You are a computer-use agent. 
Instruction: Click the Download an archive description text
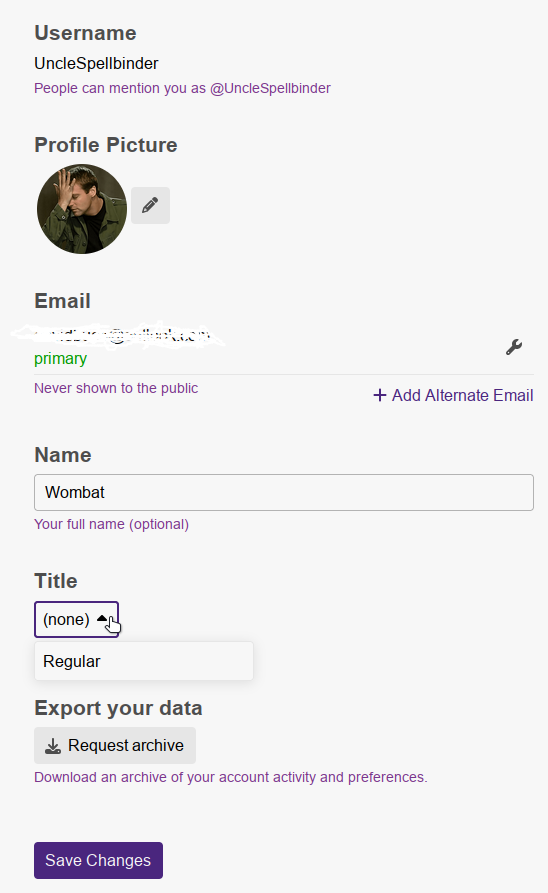click(x=231, y=777)
